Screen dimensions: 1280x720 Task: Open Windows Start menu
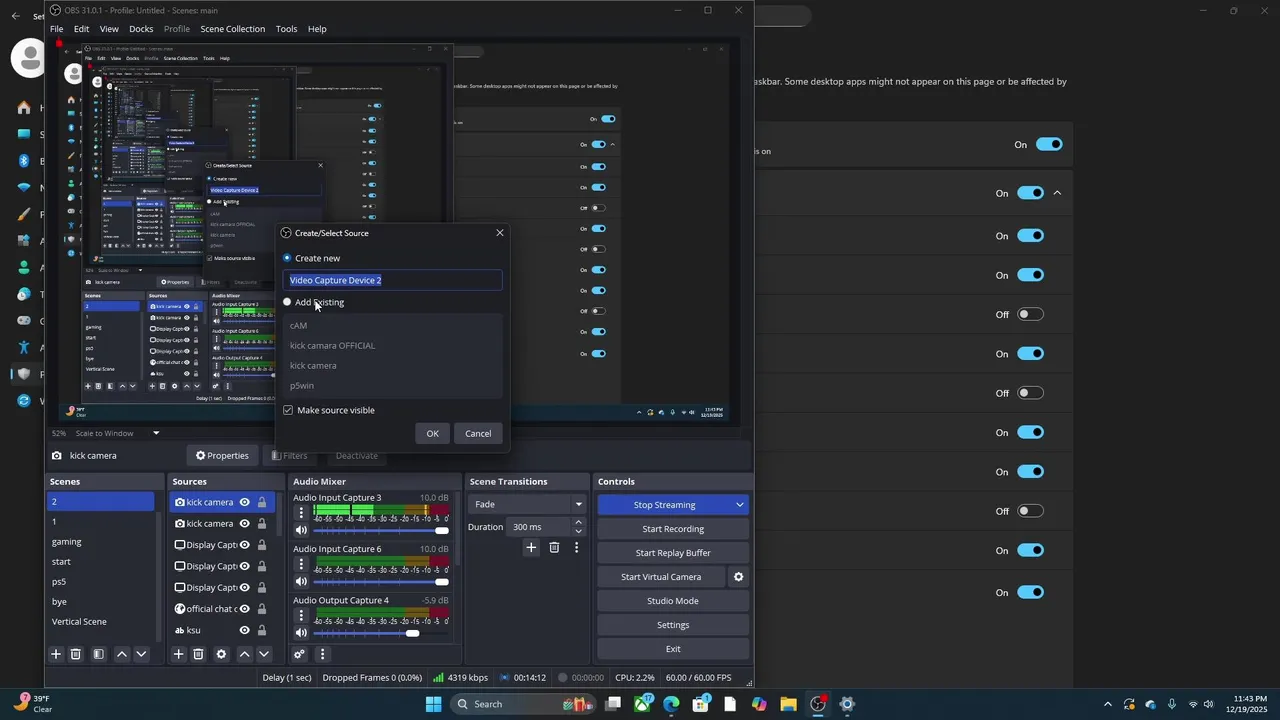[433, 704]
